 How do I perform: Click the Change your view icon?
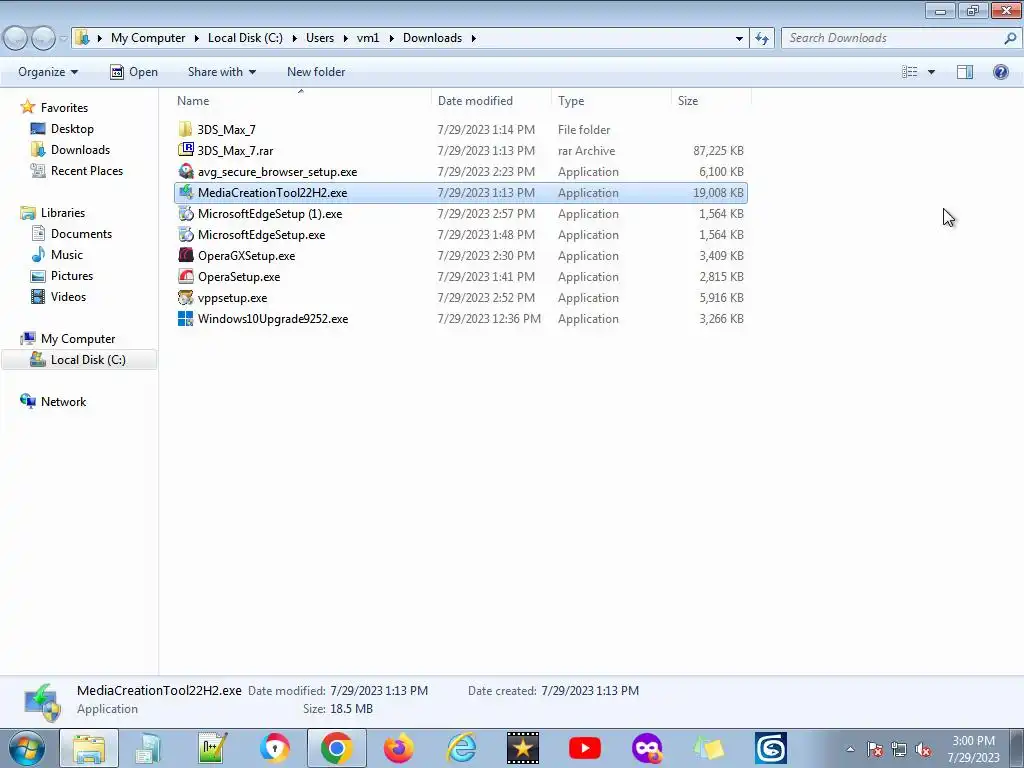(910, 72)
